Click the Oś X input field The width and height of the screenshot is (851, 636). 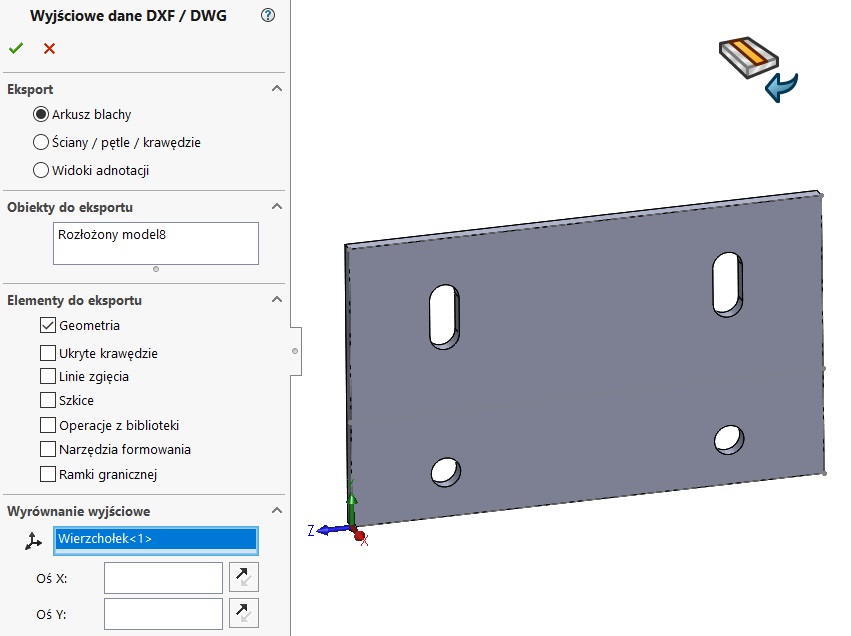(x=163, y=578)
